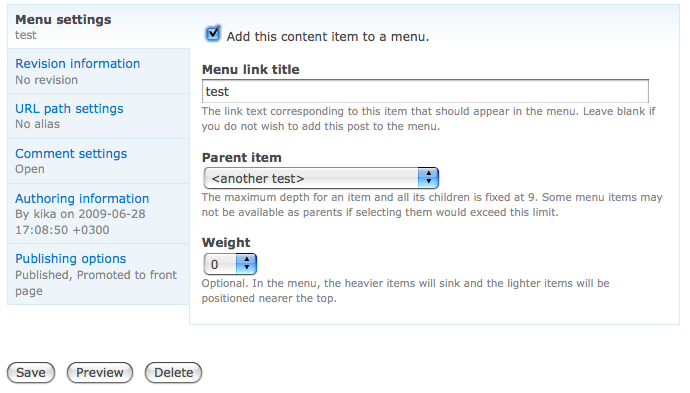Click the Menu link title text field
This screenshot has width=690, height=393.
click(x=425, y=91)
